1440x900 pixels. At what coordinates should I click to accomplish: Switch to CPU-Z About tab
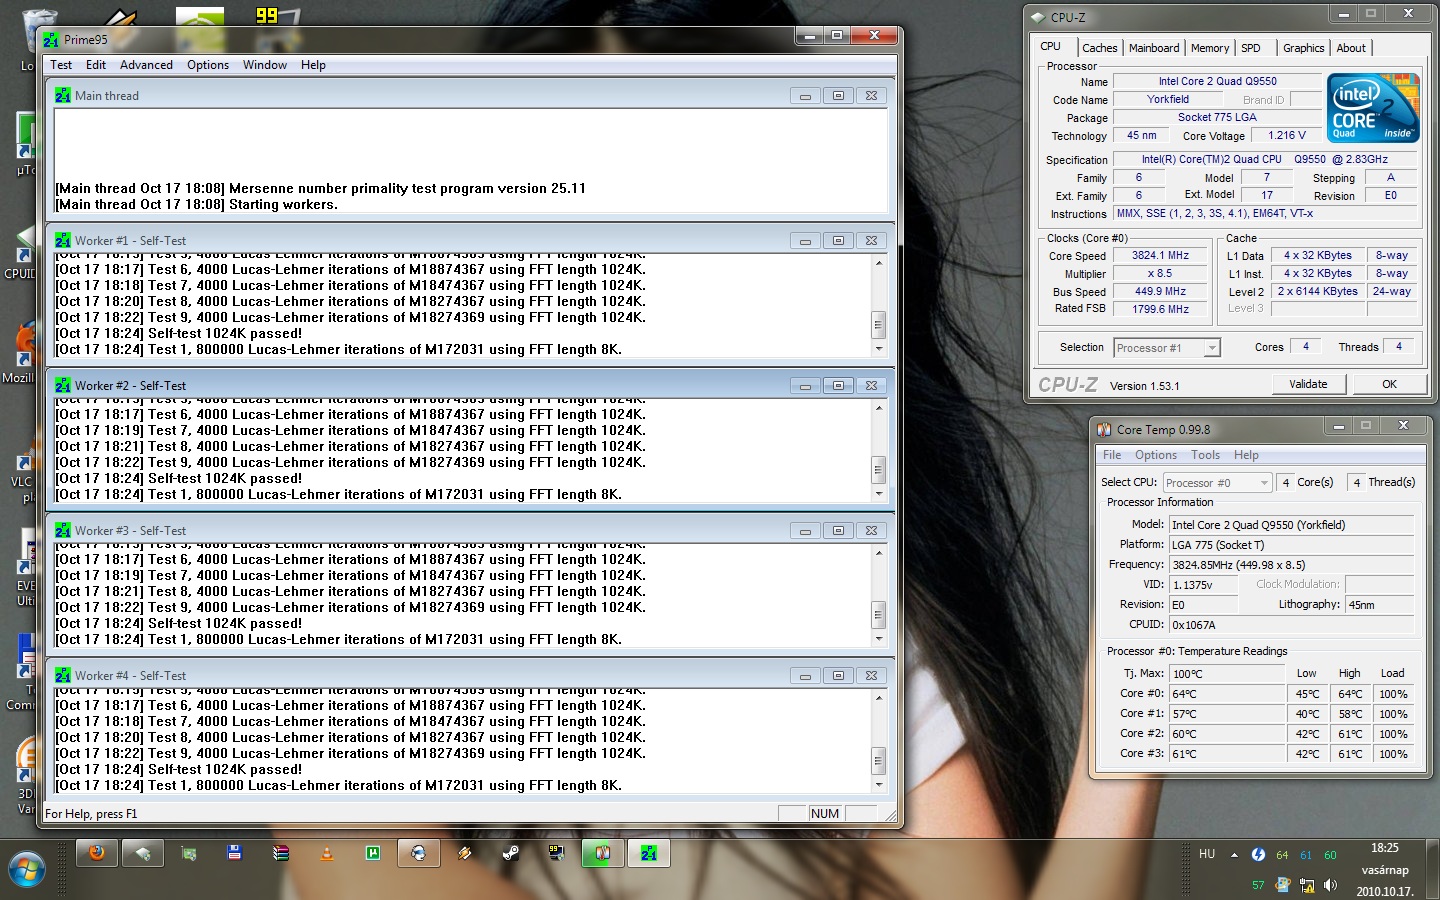tap(1351, 48)
